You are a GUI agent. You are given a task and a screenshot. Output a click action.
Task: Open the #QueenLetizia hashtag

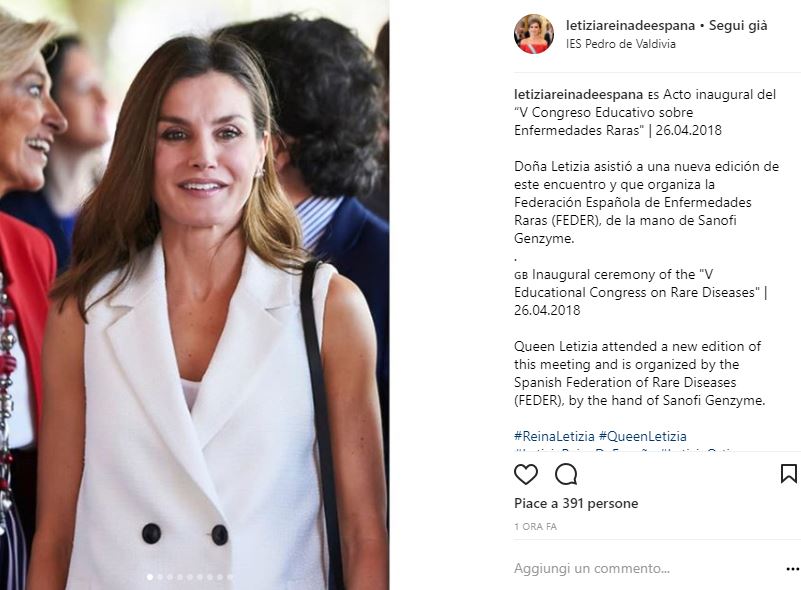[643, 436]
